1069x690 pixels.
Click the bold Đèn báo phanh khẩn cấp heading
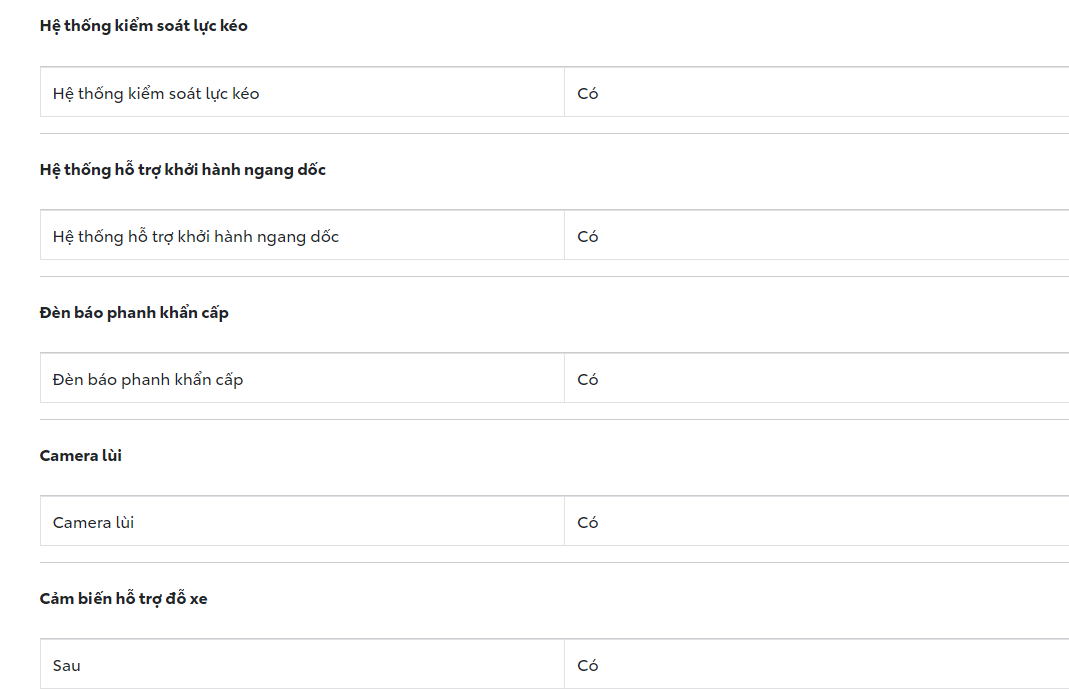(134, 313)
